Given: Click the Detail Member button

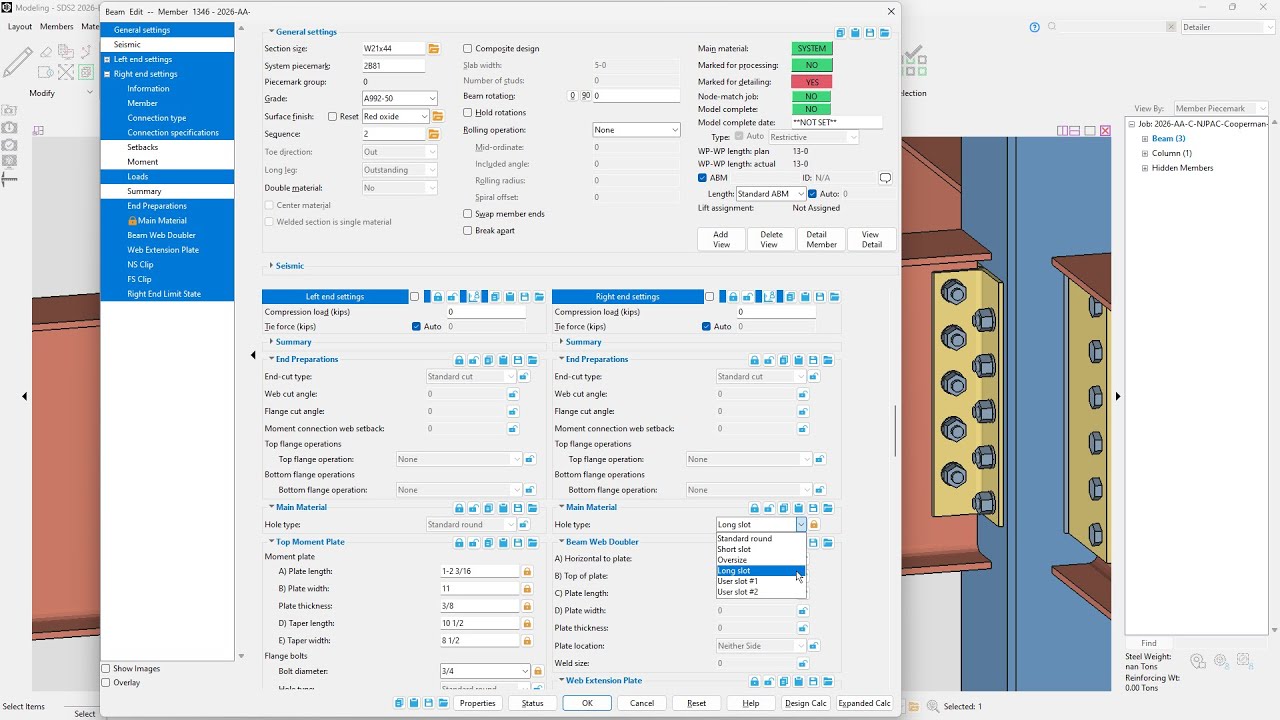Looking at the screenshot, I should tap(822, 239).
